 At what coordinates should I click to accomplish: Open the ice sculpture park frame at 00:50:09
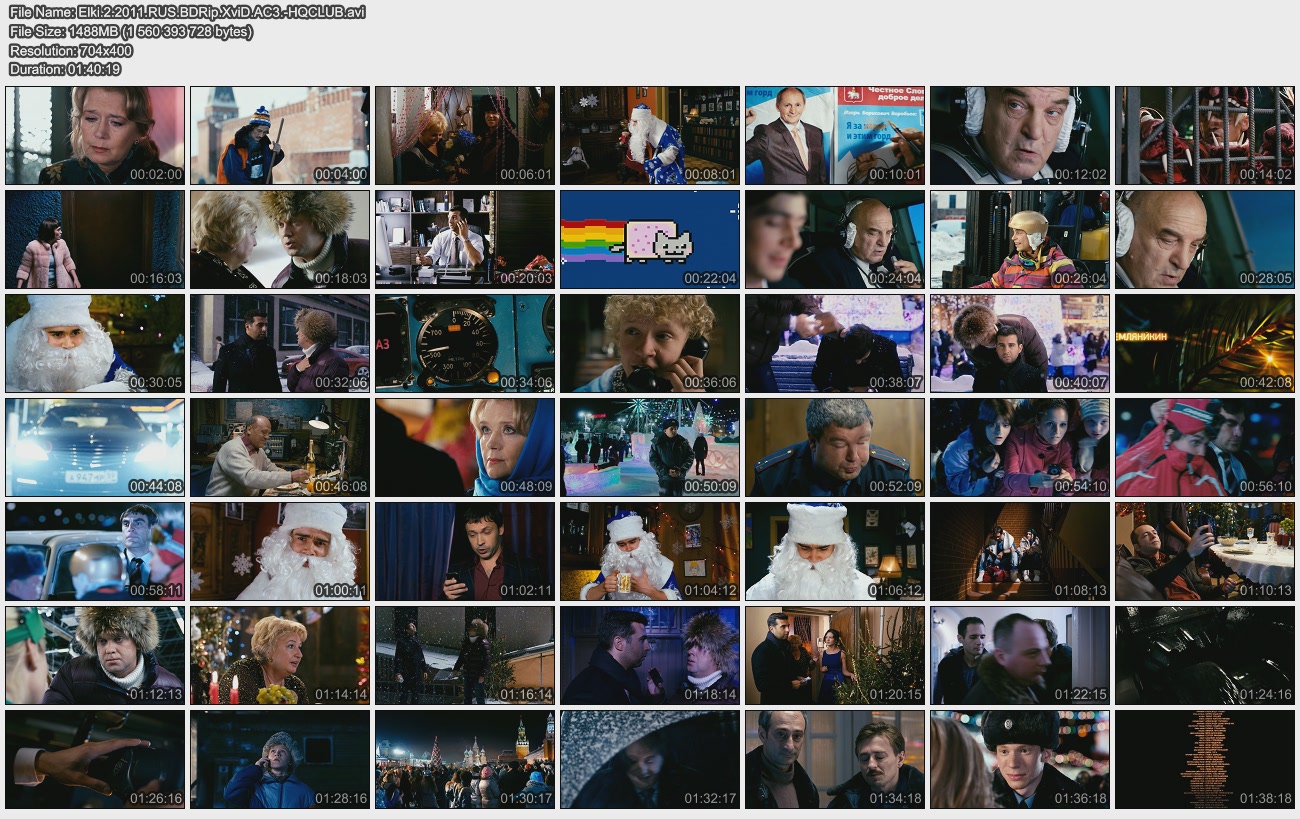tap(650, 448)
